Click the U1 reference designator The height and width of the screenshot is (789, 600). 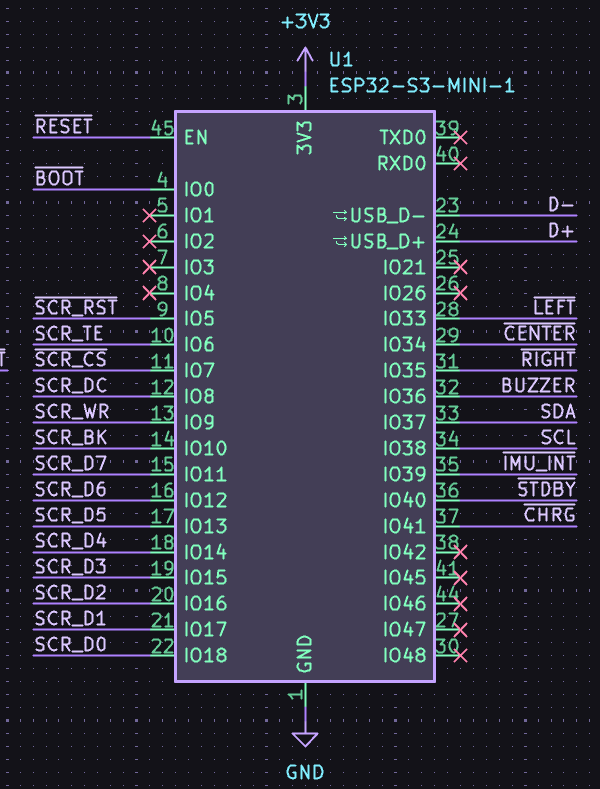click(341, 60)
